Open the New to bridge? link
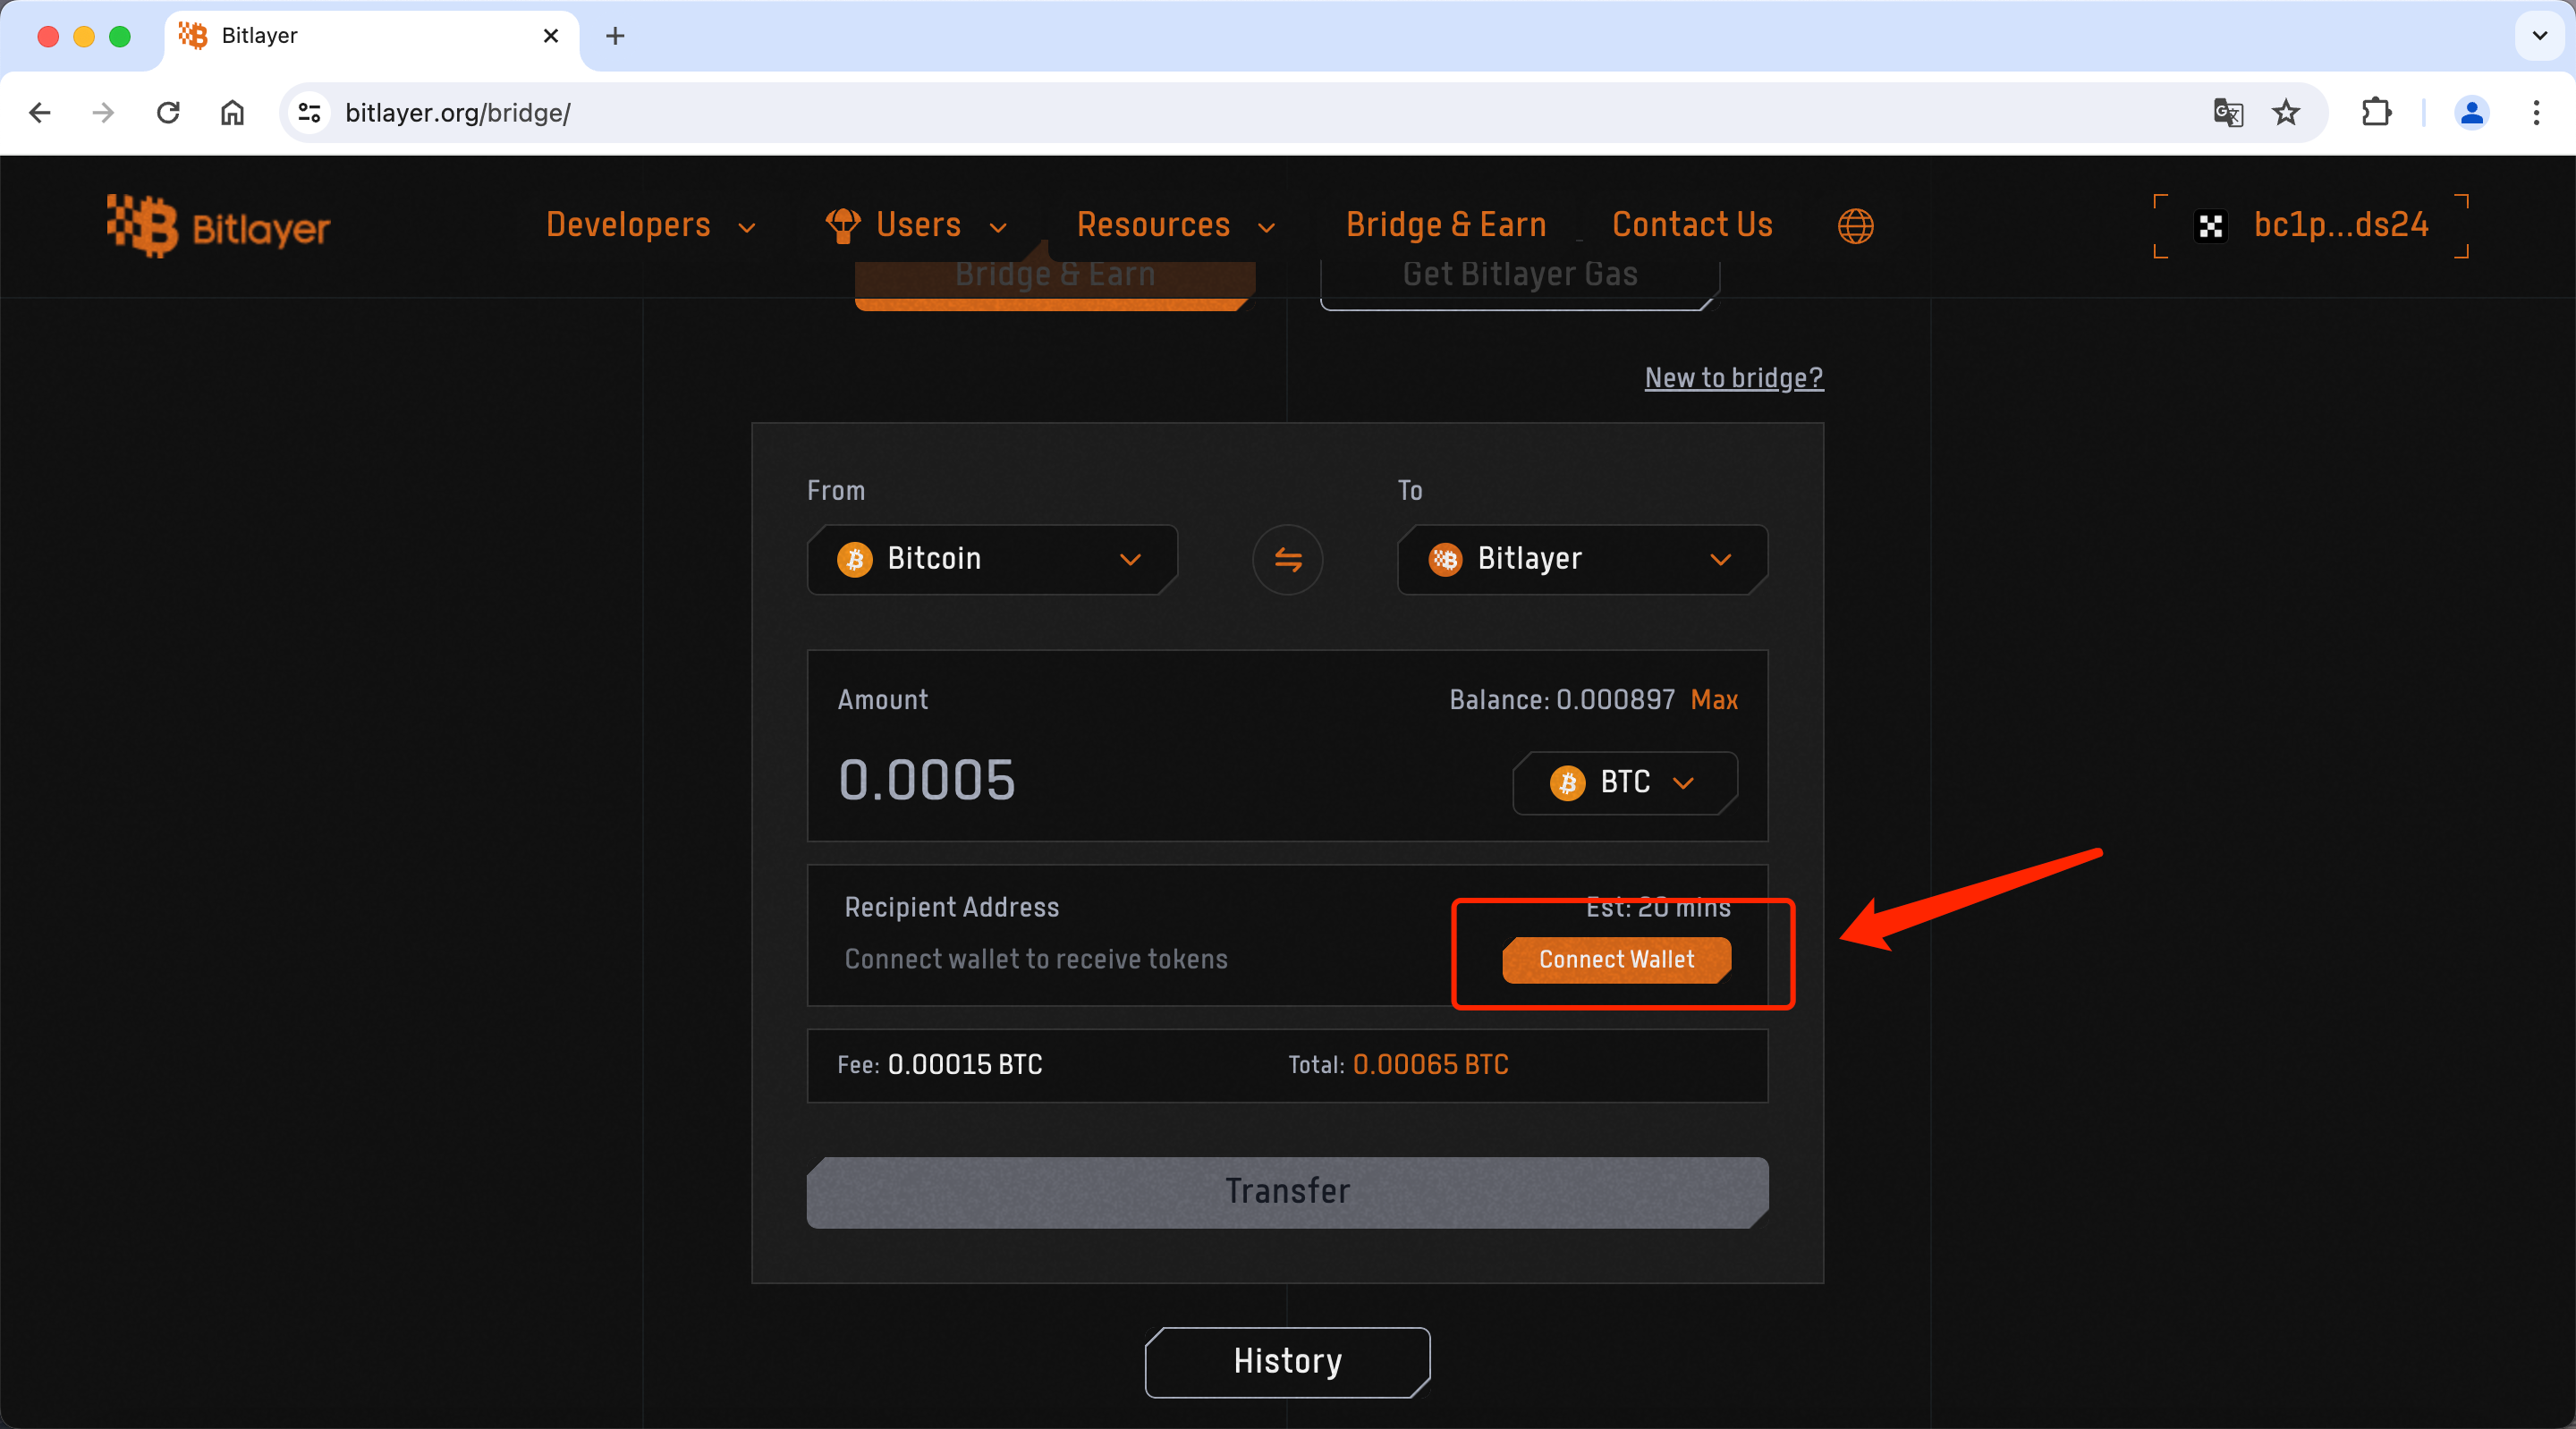 pyautogui.click(x=1733, y=378)
